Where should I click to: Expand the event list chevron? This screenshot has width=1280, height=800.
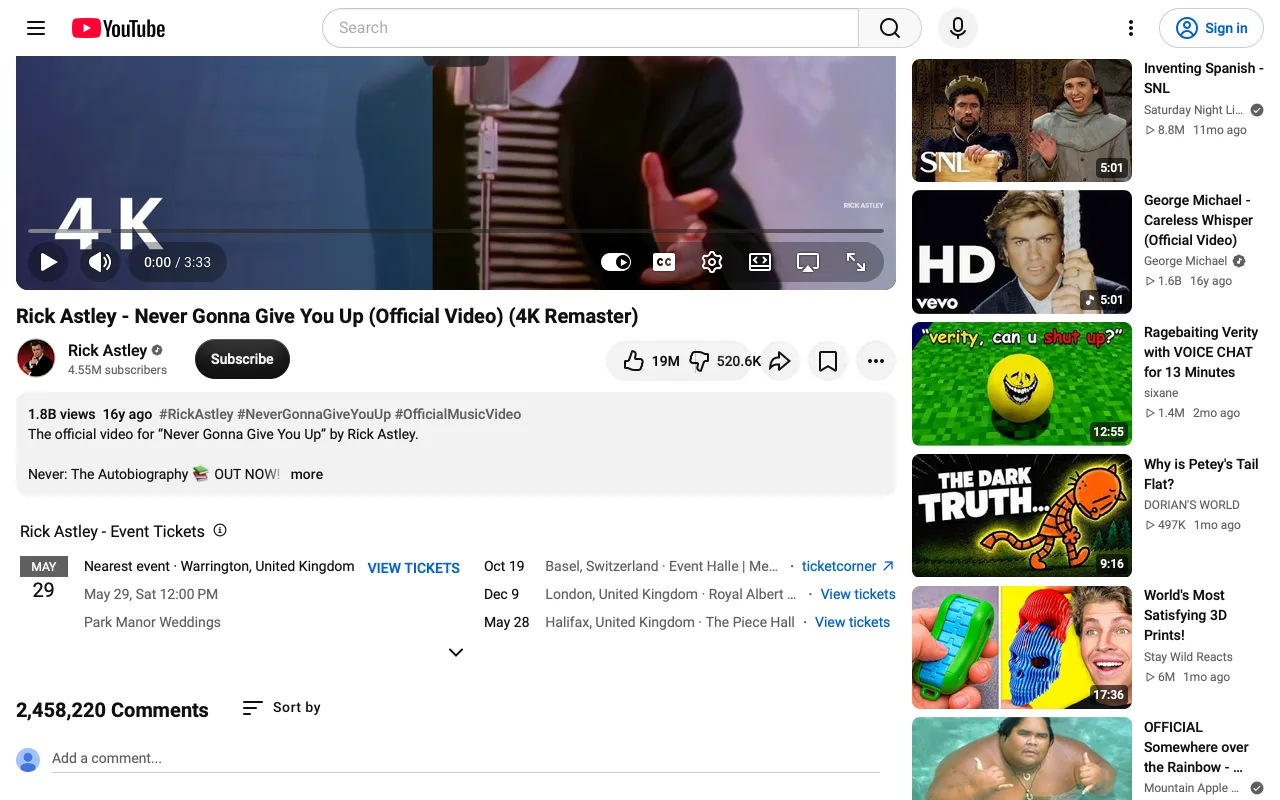(456, 652)
